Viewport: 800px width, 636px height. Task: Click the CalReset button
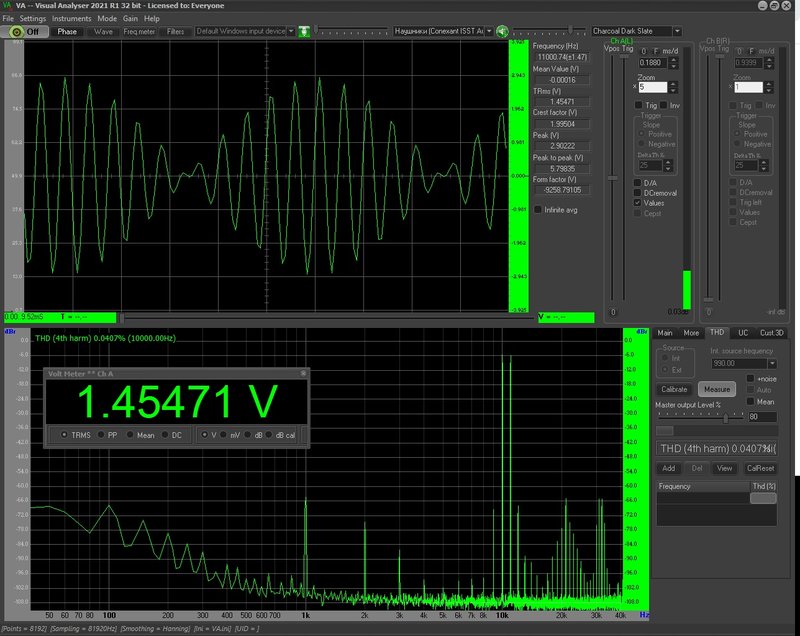coord(760,468)
